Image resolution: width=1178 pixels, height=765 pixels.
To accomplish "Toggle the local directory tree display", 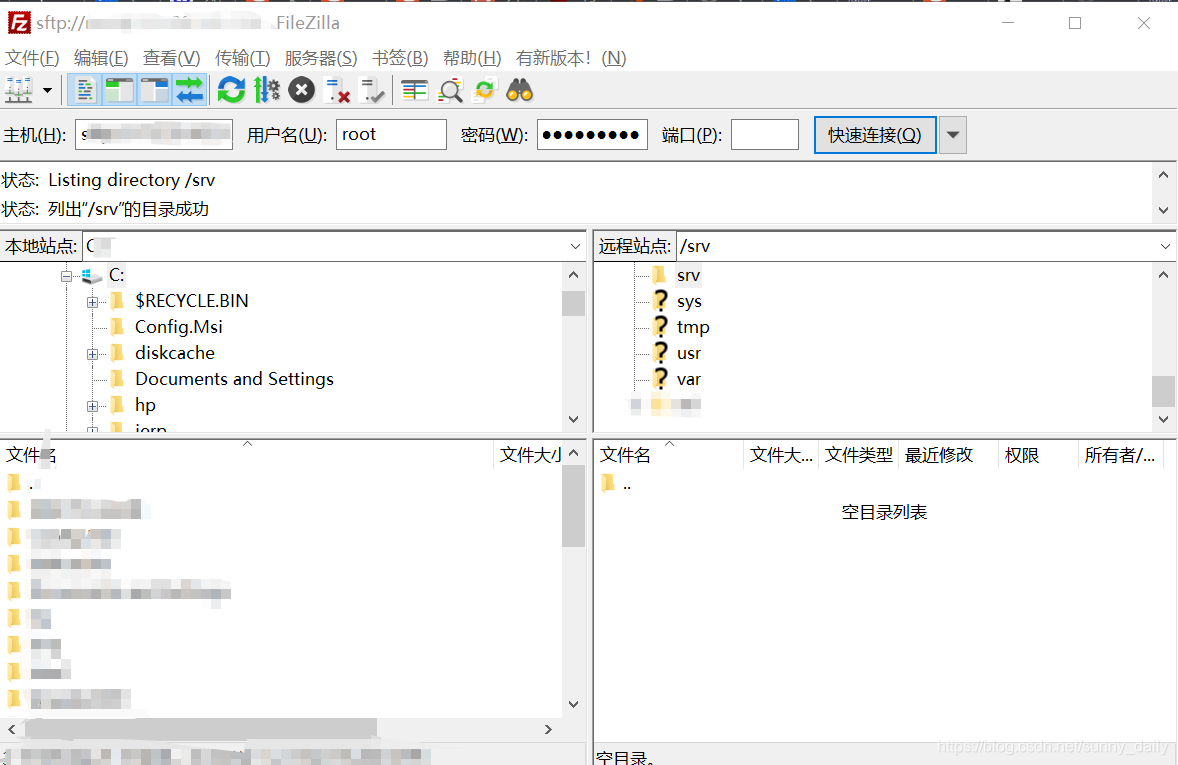I will tap(119, 91).
